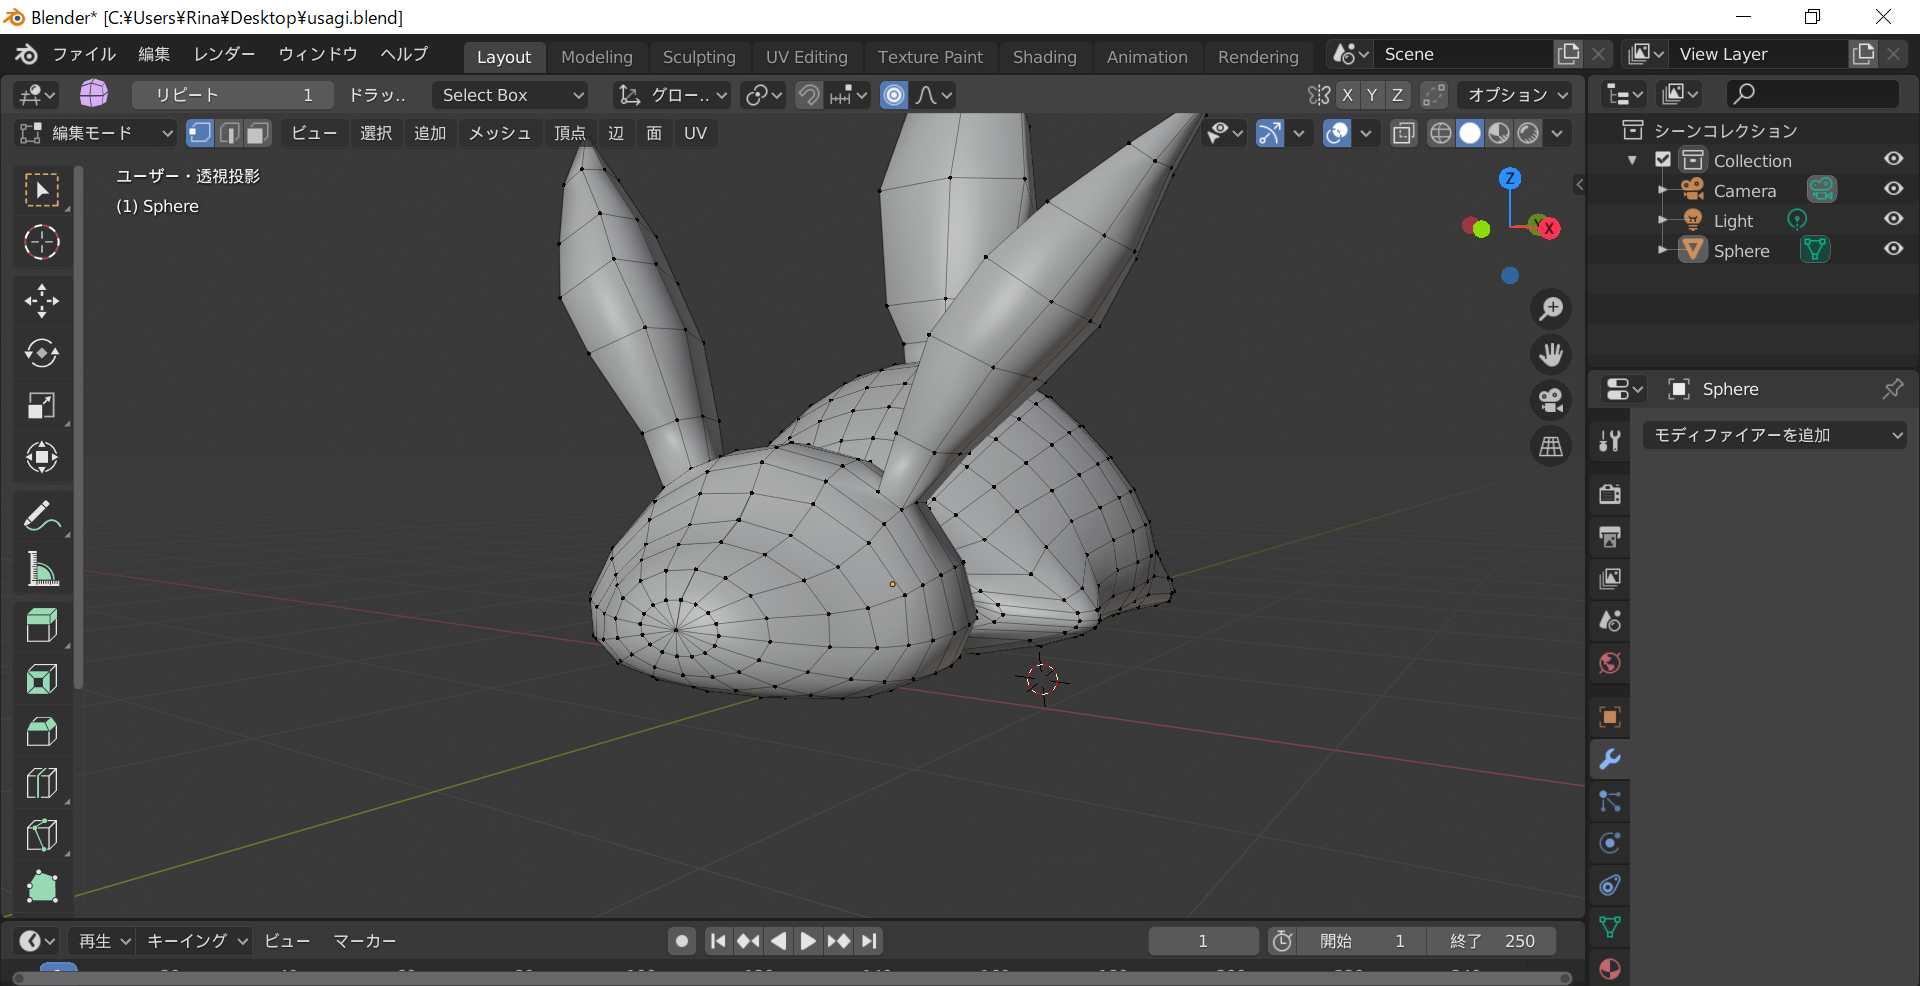Image resolution: width=1920 pixels, height=986 pixels.
Task: Switch to rendered viewport shading
Action: pyautogui.click(x=1528, y=133)
